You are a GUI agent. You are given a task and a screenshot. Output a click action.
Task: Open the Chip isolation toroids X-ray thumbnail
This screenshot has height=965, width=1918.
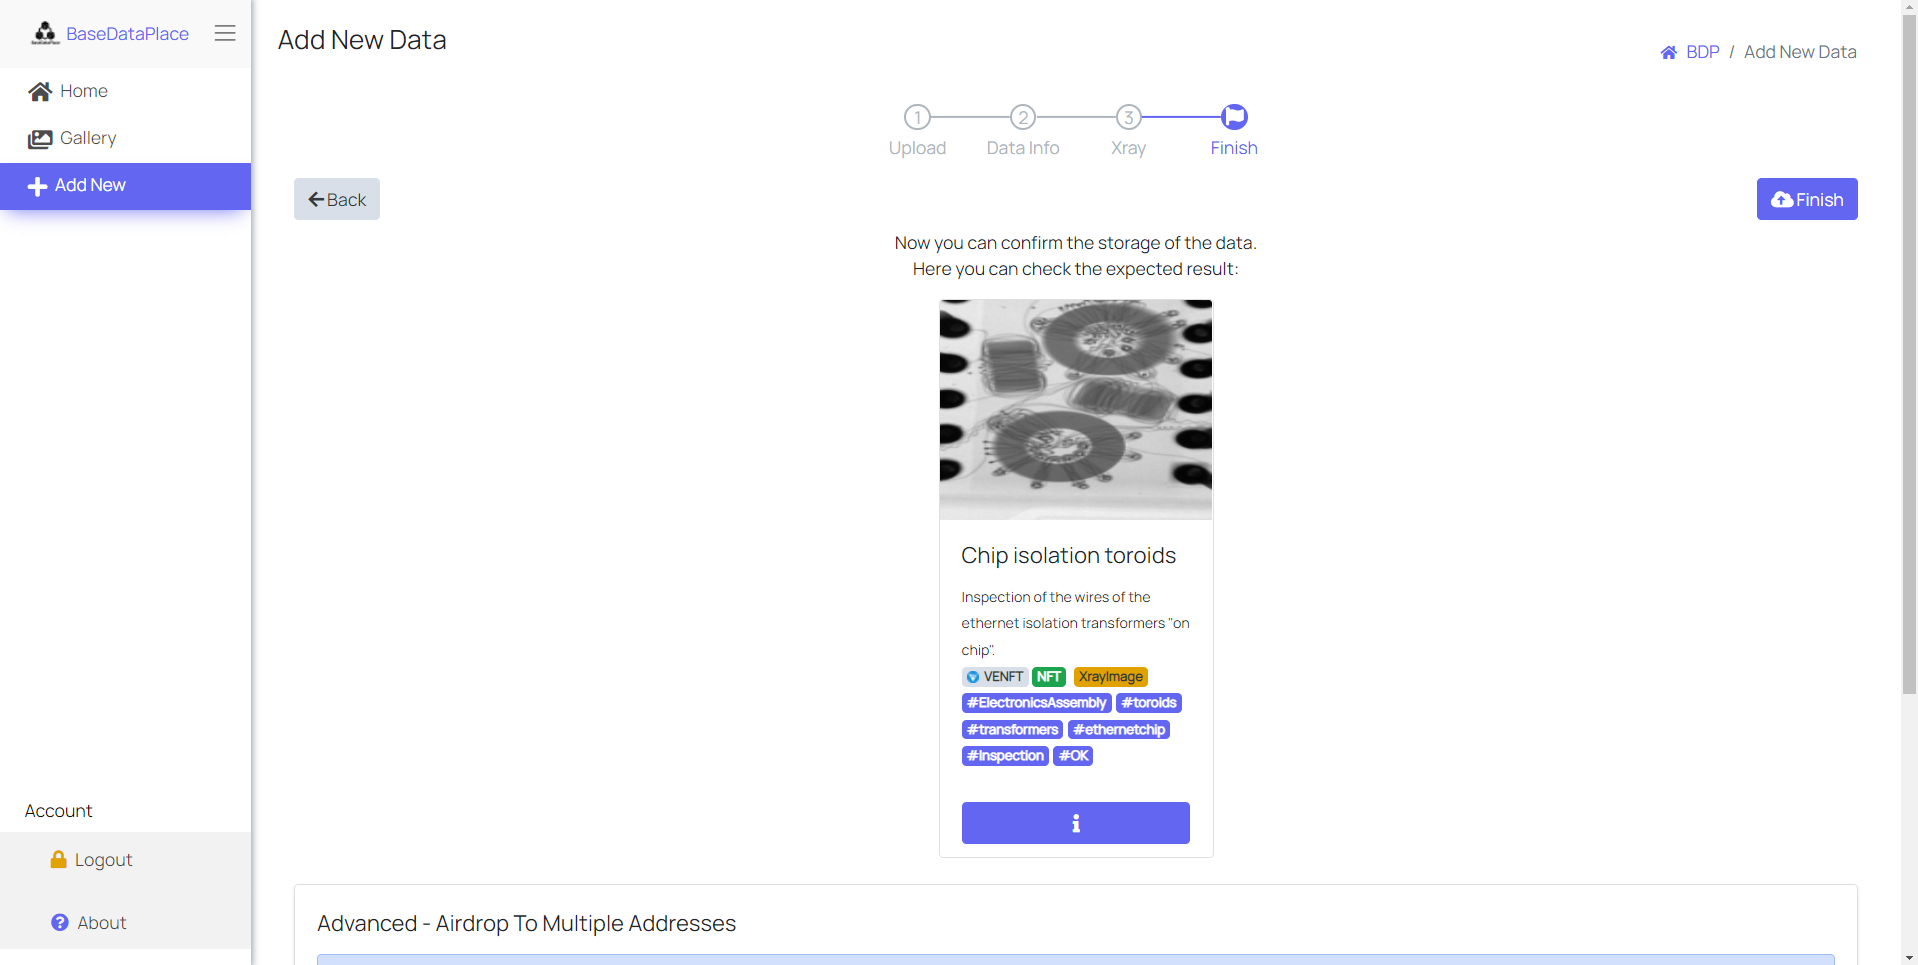[1075, 409]
